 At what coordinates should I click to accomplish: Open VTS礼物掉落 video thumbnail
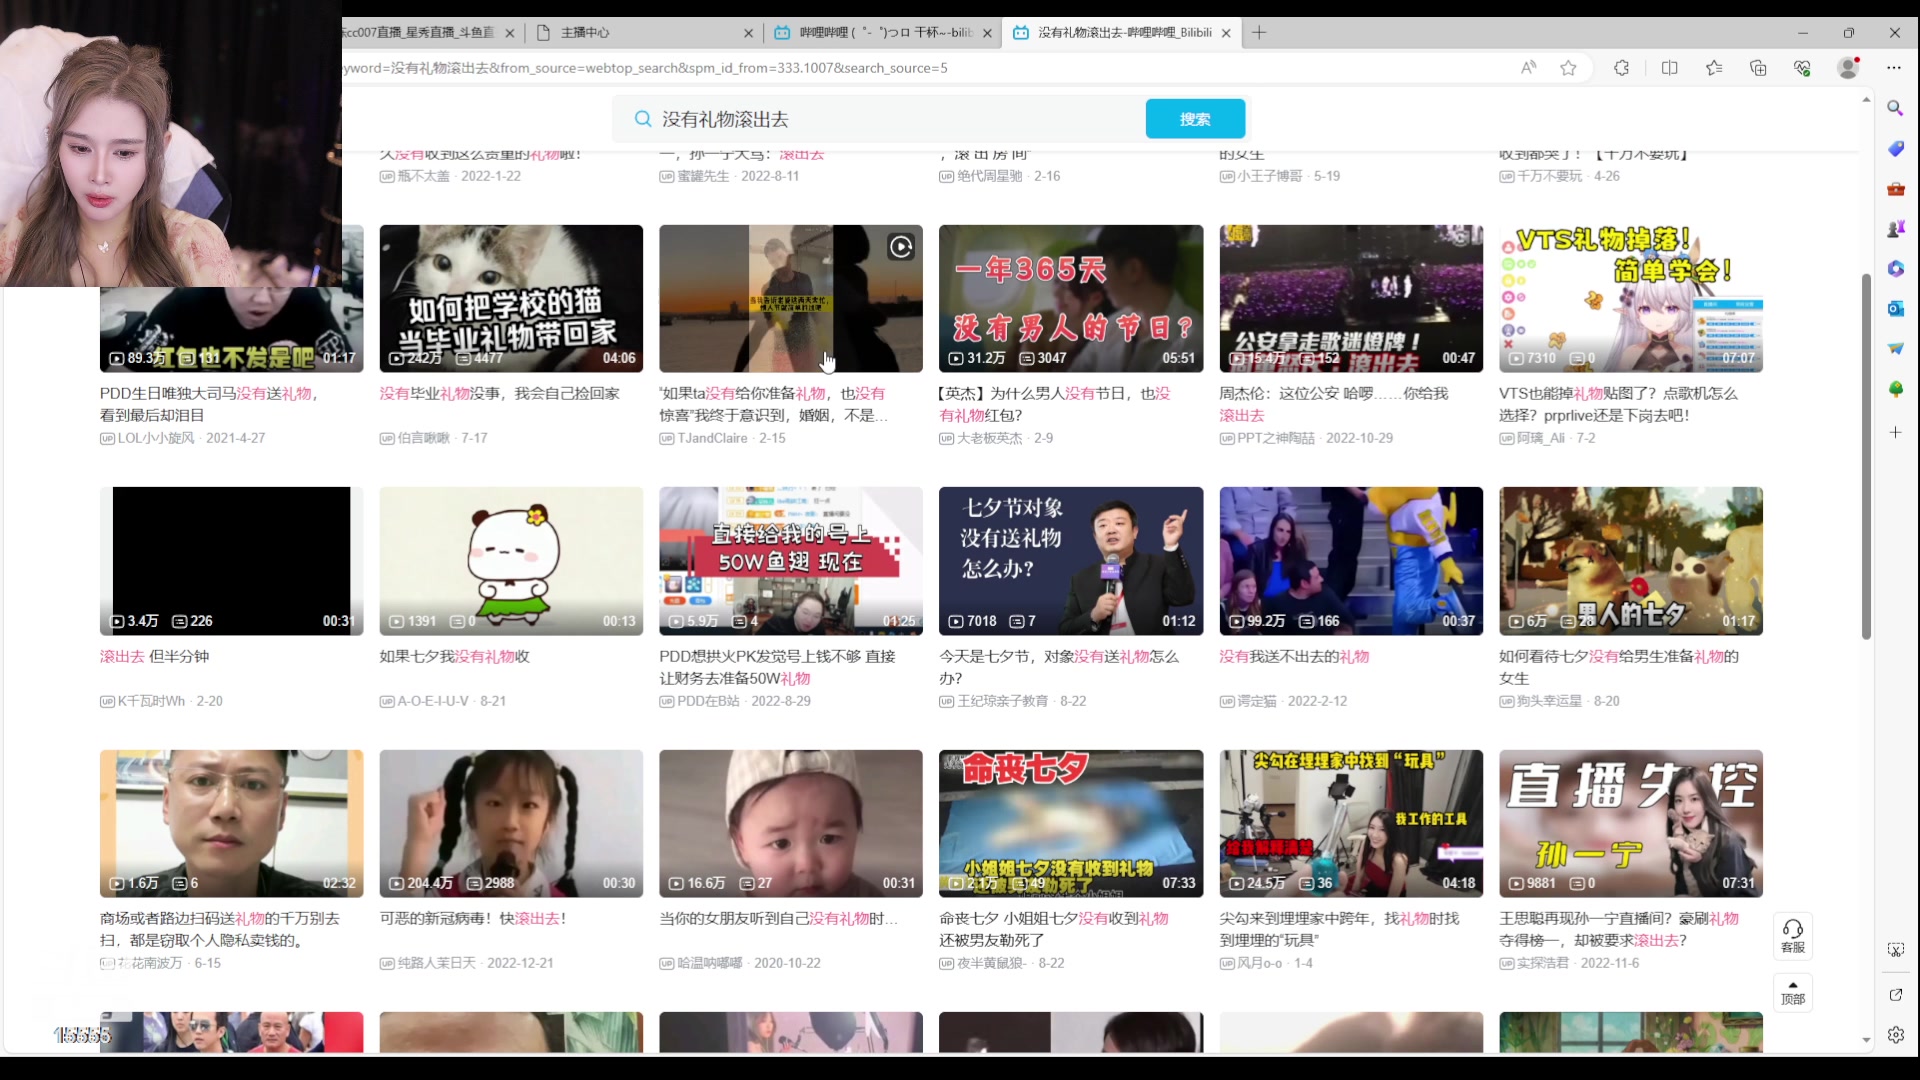coord(1631,298)
